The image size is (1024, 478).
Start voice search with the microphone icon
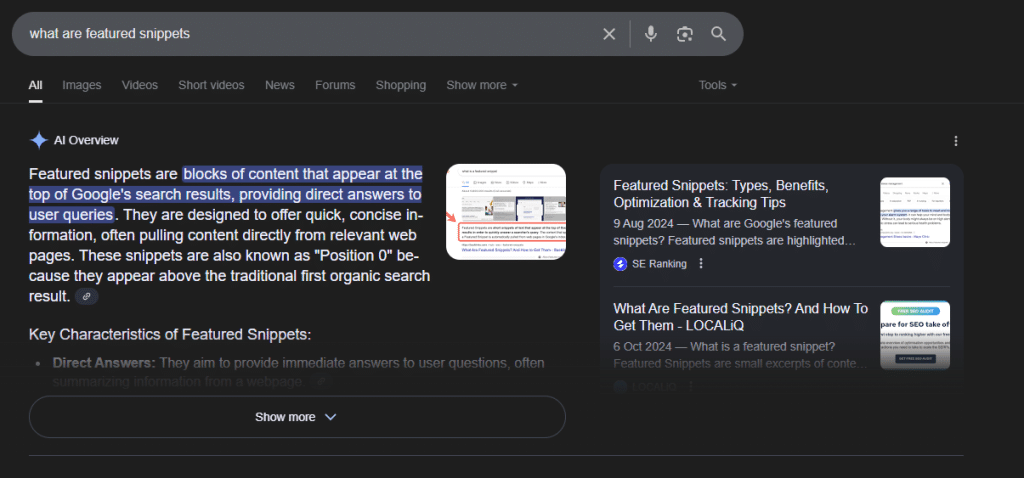coord(650,34)
